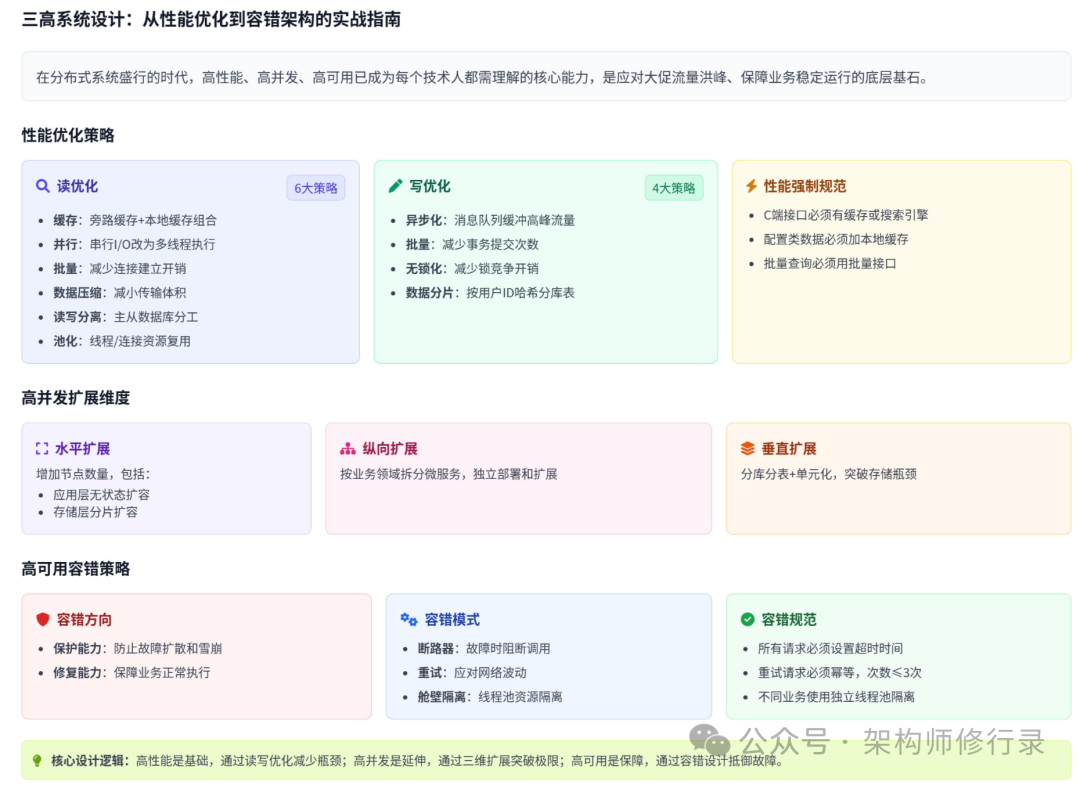Click the lightning bolt icon beside 性能强制规范
This screenshot has height=785, width=1080.
coord(751,186)
